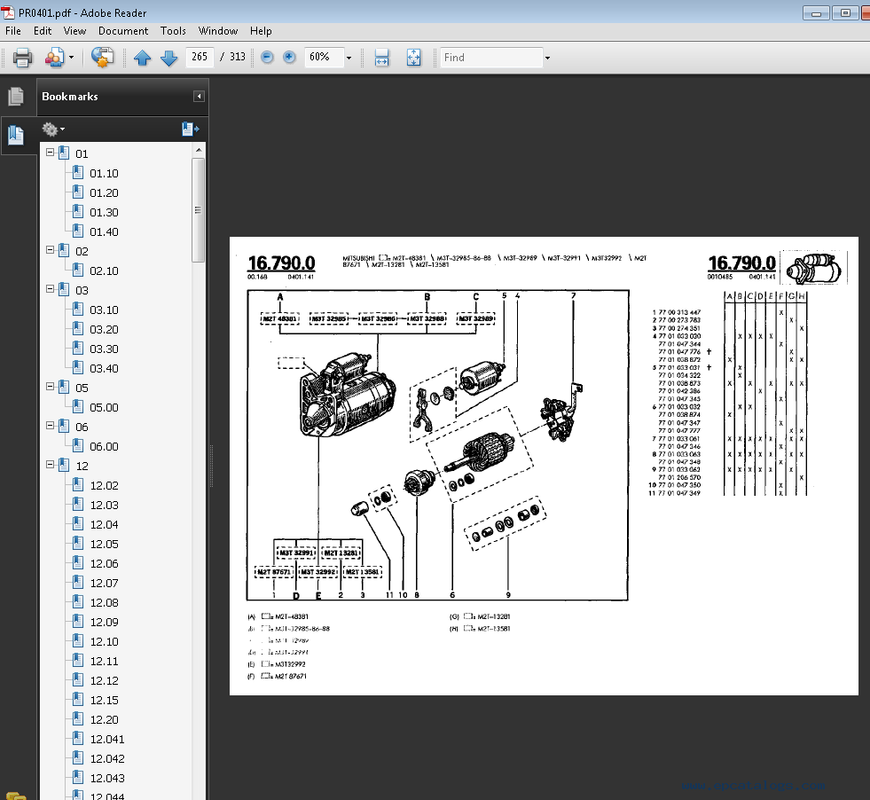The image size is (870, 800).
Task: Open the Tools menu
Action: (x=173, y=31)
